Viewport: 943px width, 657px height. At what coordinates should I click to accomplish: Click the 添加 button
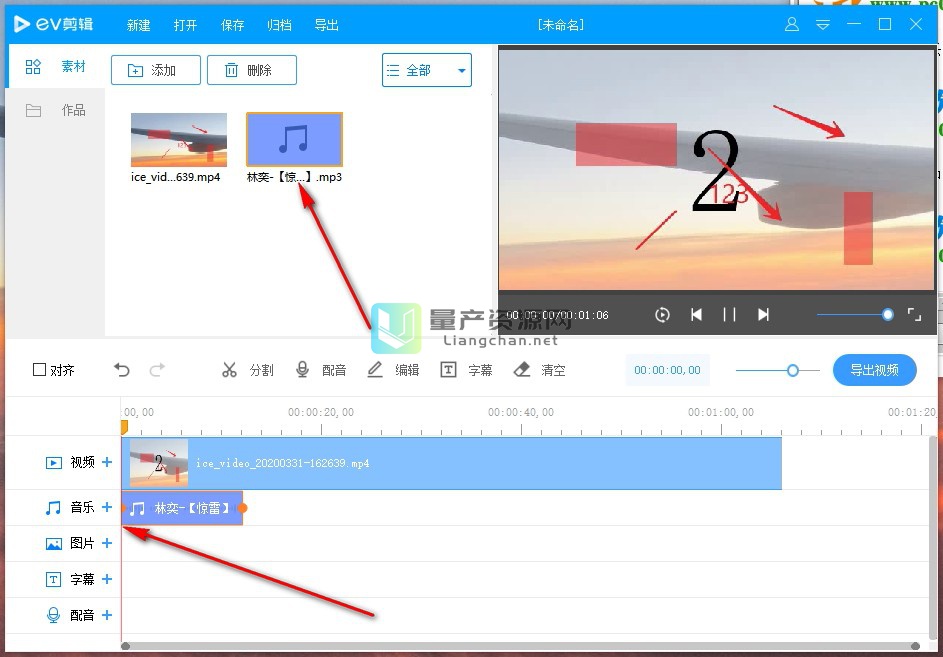coord(156,70)
